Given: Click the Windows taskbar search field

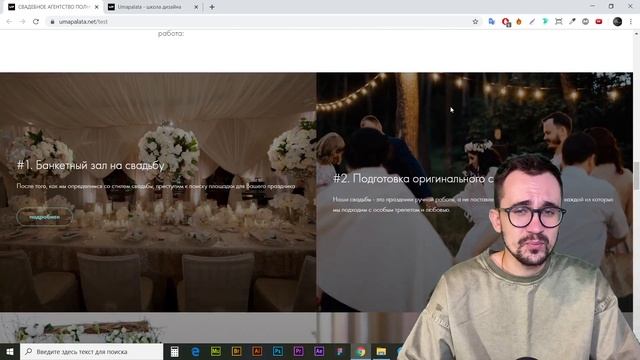Looking at the screenshot, I should tap(91, 351).
